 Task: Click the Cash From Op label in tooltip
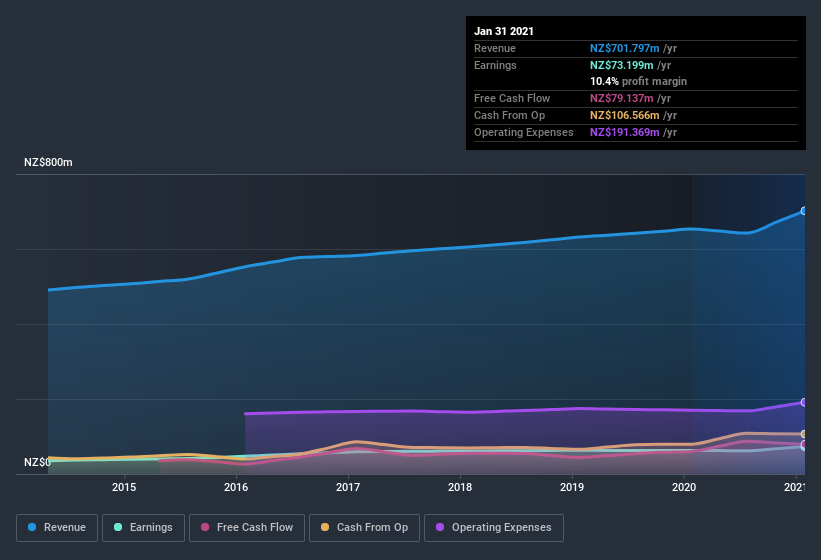tap(509, 115)
